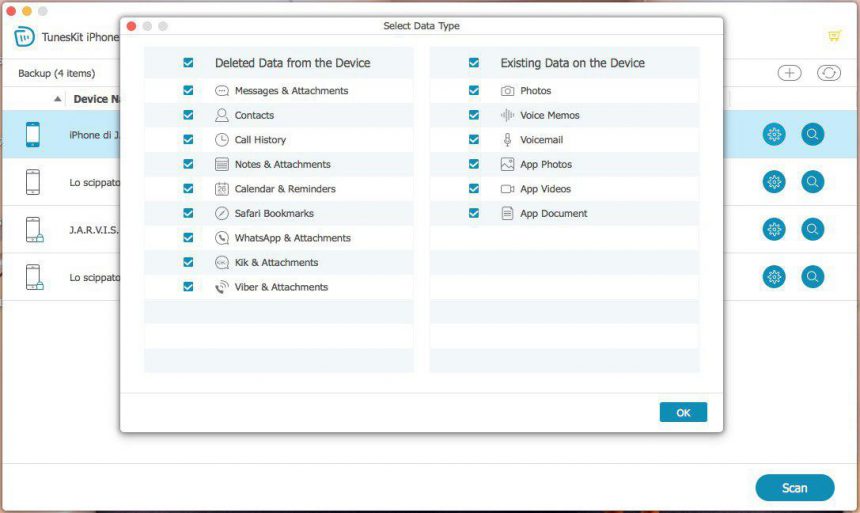Click the 'Backup (4 items)' label

[x=56, y=74]
